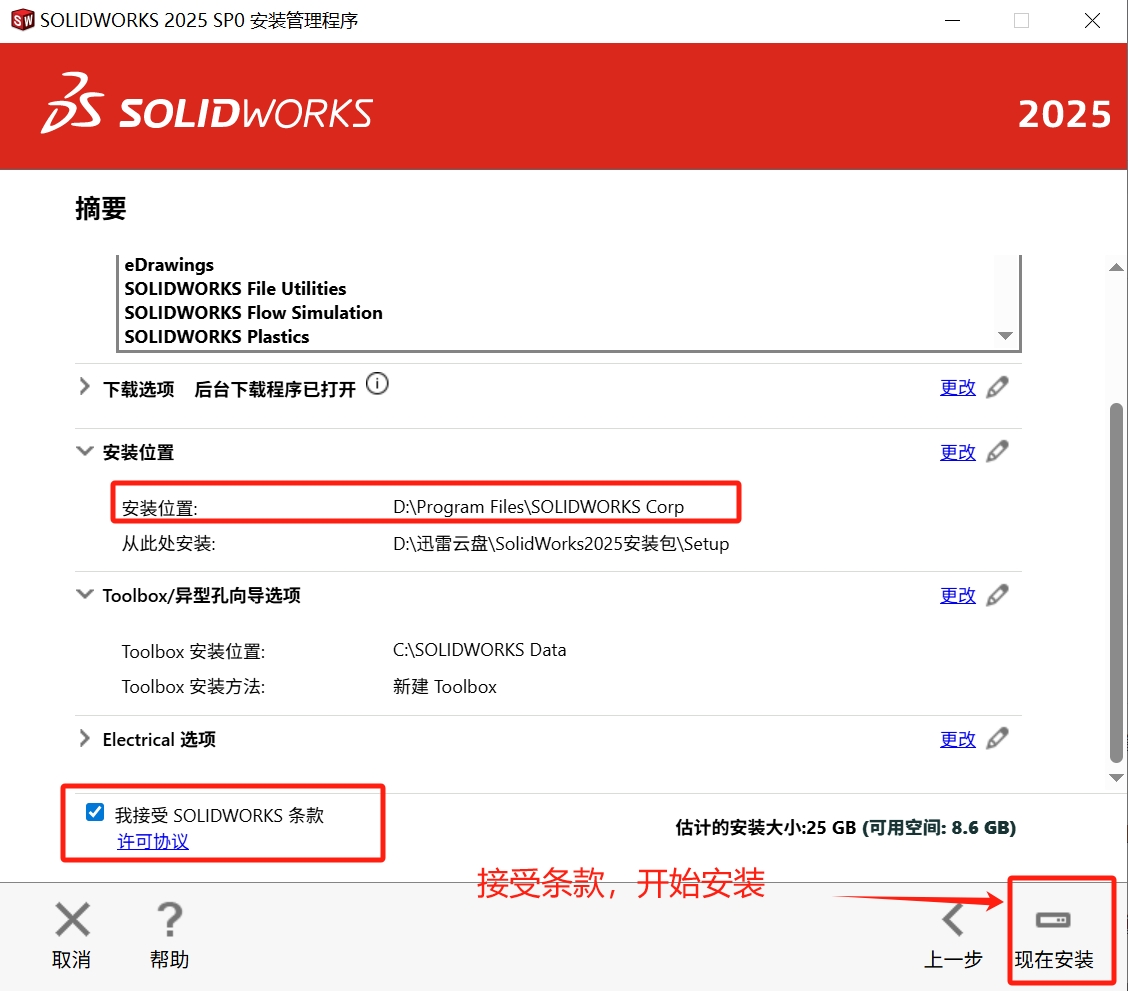Click the info icon next to 后台下载程序已打开
This screenshot has width=1128, height=991.
[x=377, y=384]
